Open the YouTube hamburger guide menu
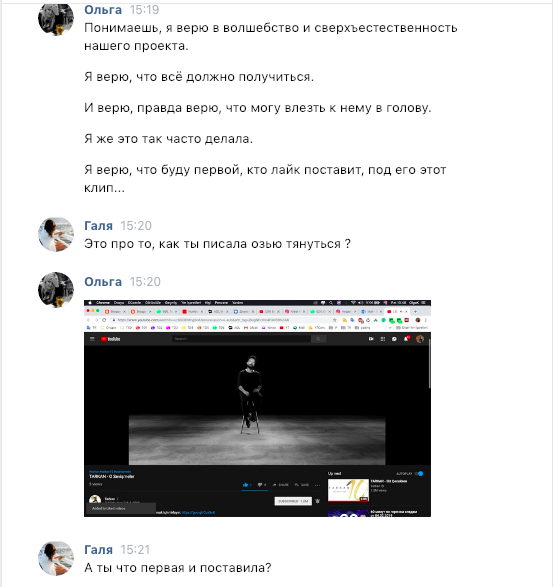This screenshot has width=553, height=587. coord(92,339)
